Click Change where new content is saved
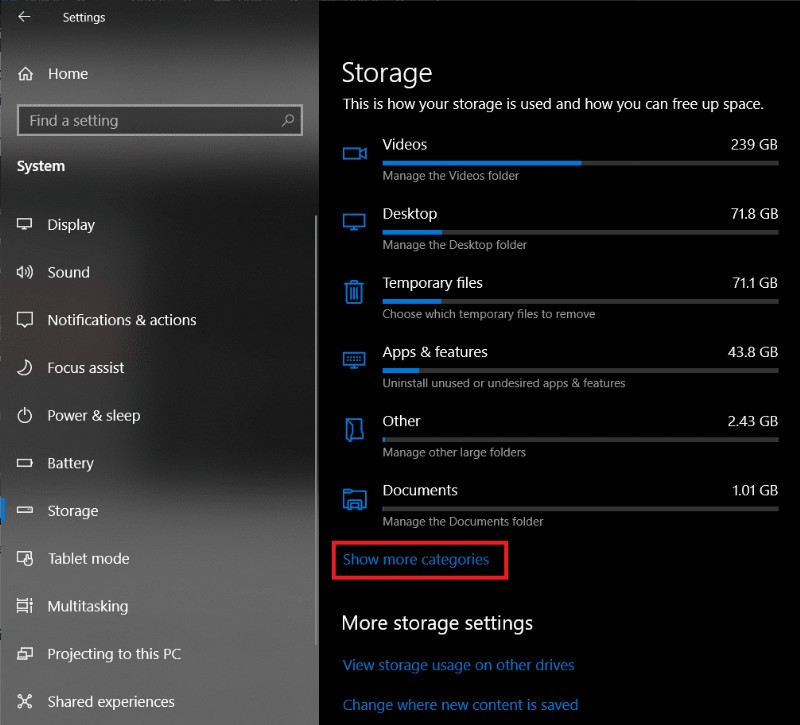800x725 pixels. pyautogui.click(x=460, y=705)
